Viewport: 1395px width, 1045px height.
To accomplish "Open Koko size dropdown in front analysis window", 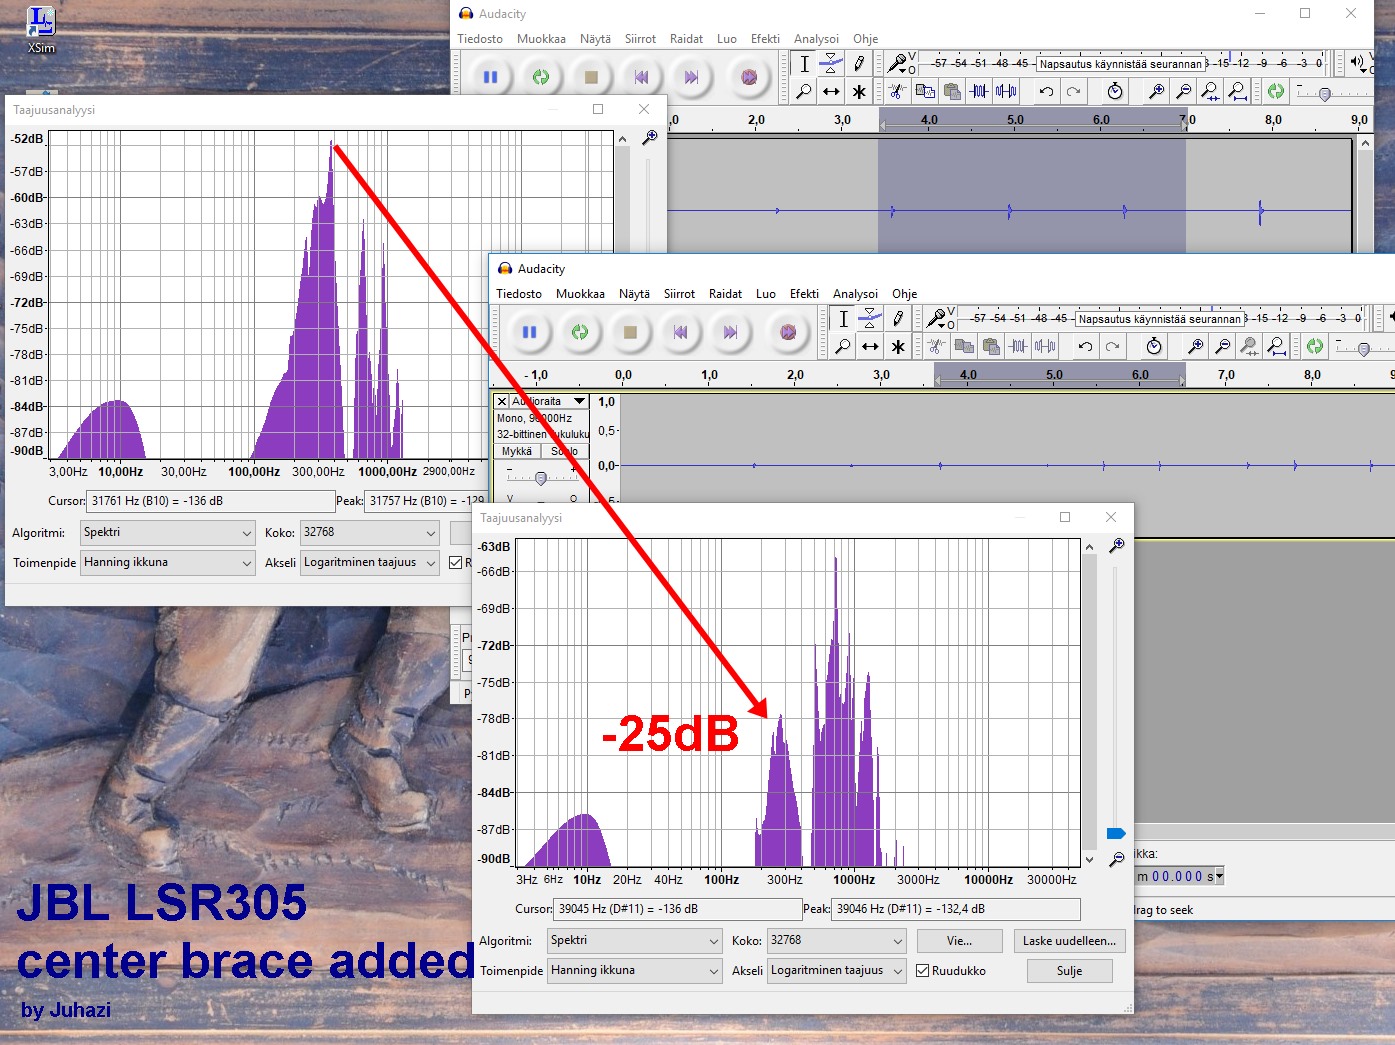I will click(x=836, y=941).
